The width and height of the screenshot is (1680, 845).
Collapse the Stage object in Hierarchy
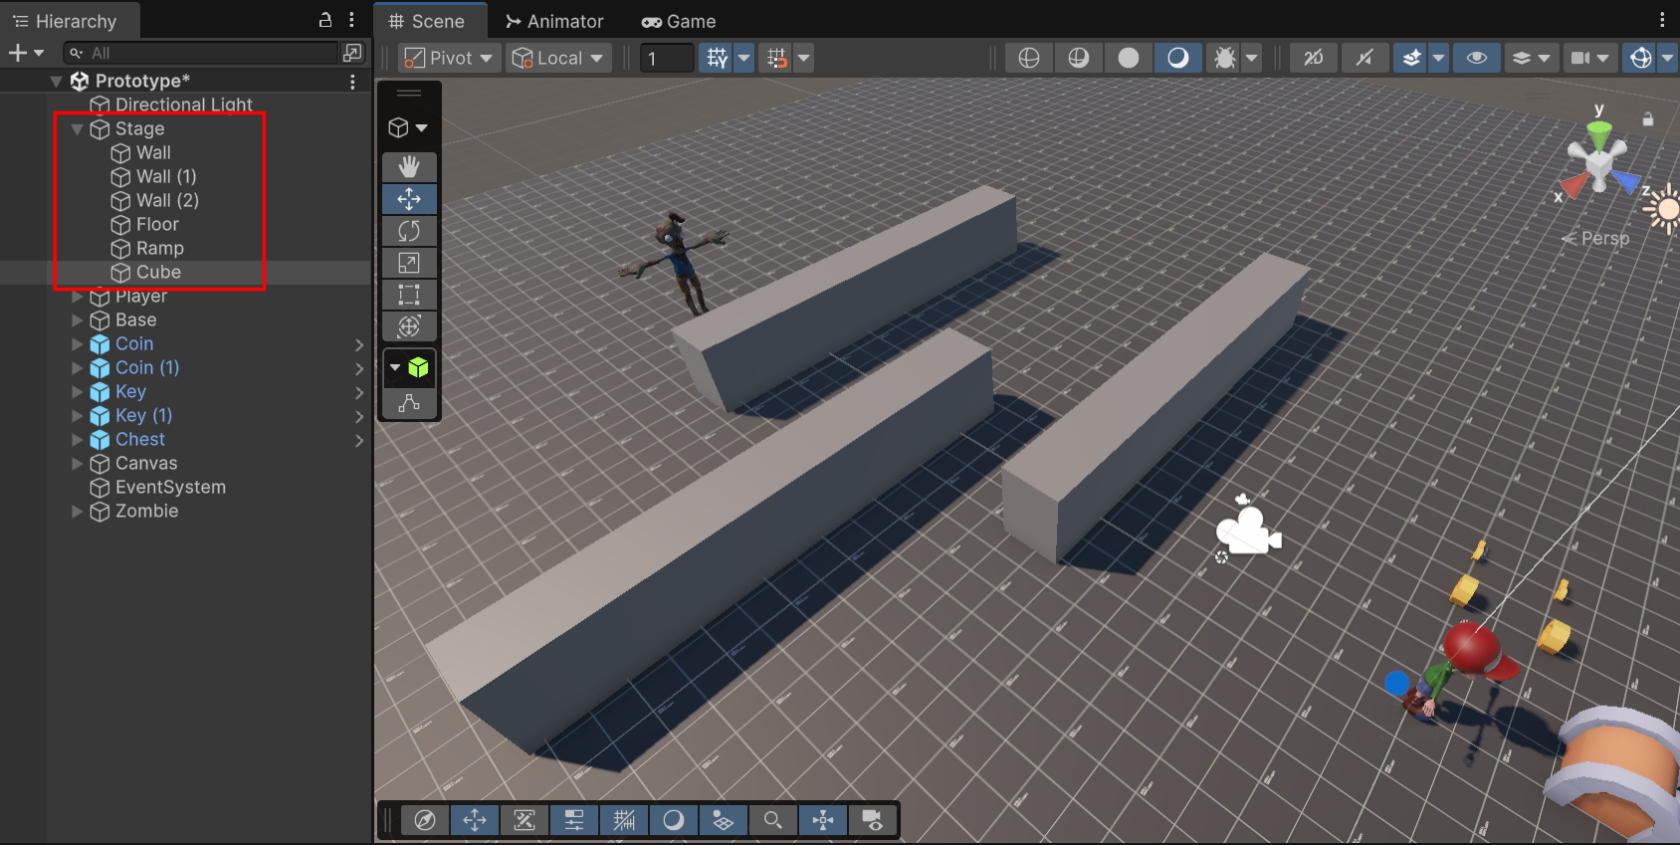pos(77,129)
